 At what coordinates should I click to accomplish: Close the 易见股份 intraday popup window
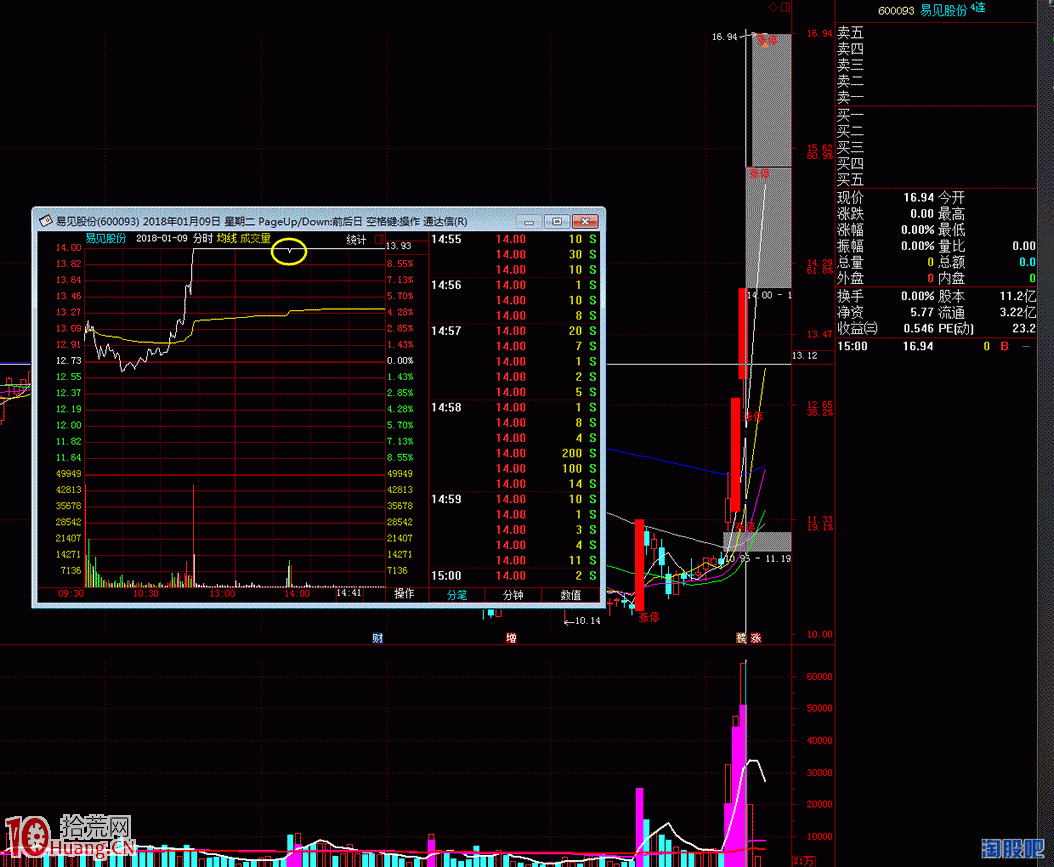[585, 221]
